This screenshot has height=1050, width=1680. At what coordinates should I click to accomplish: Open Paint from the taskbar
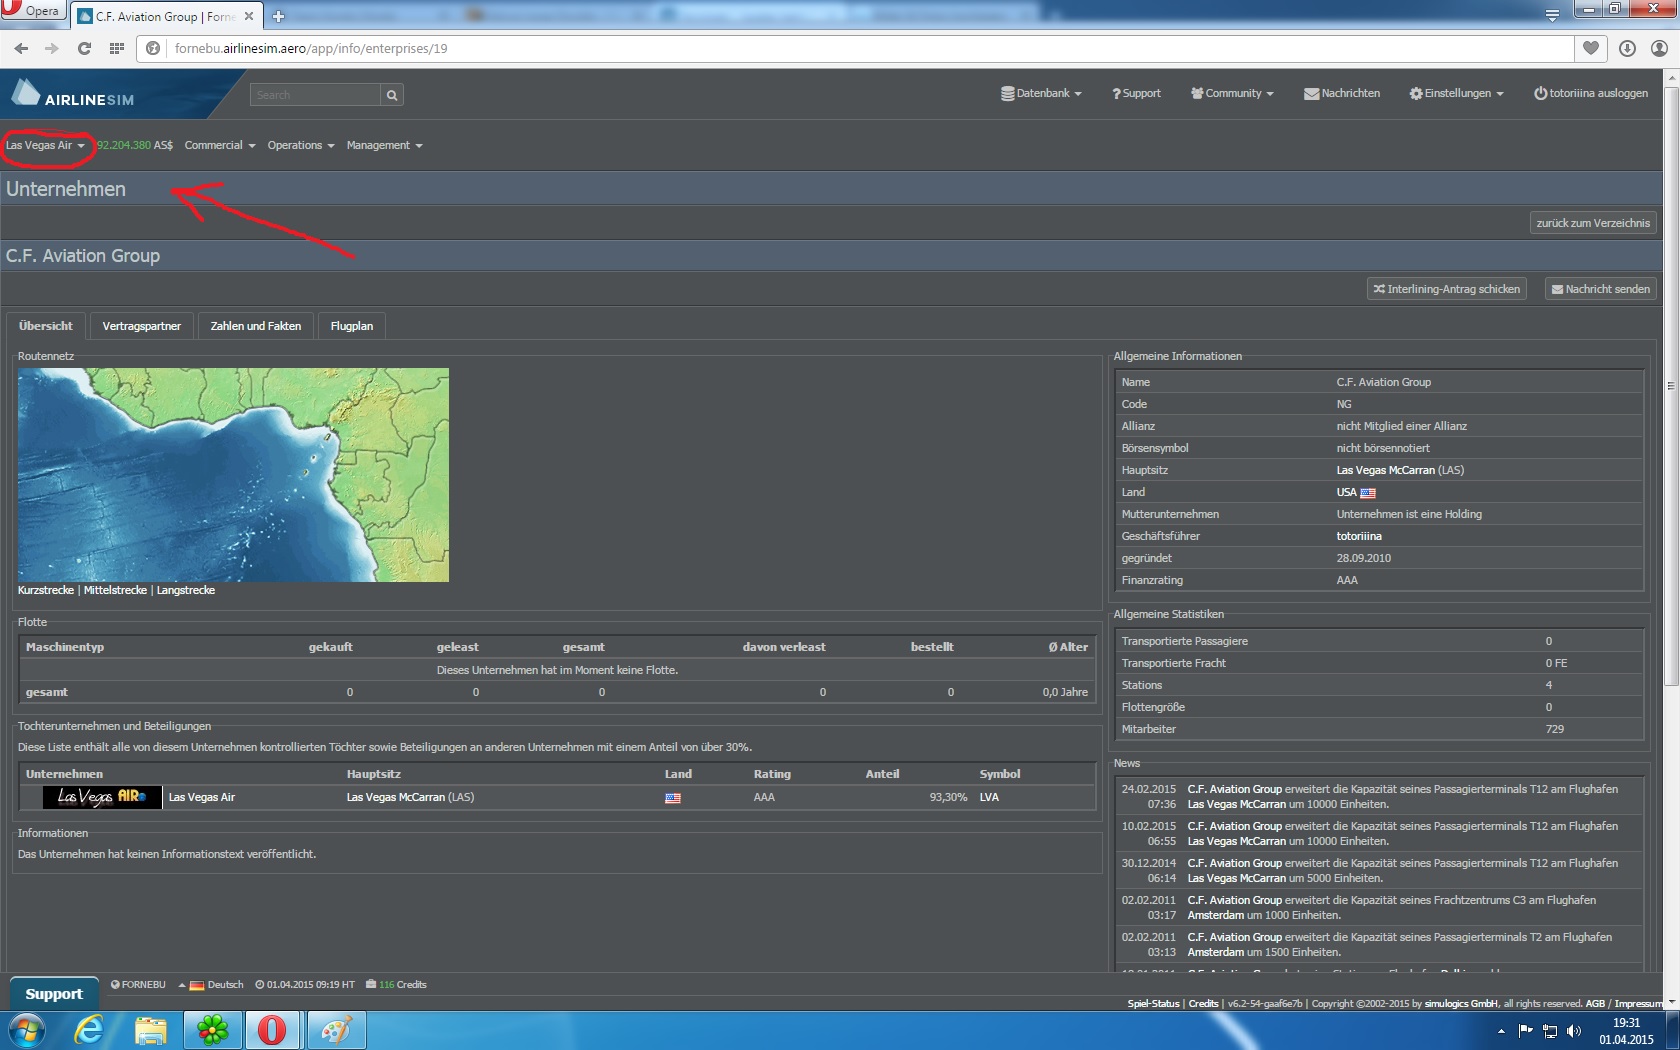coord(335,1030)
